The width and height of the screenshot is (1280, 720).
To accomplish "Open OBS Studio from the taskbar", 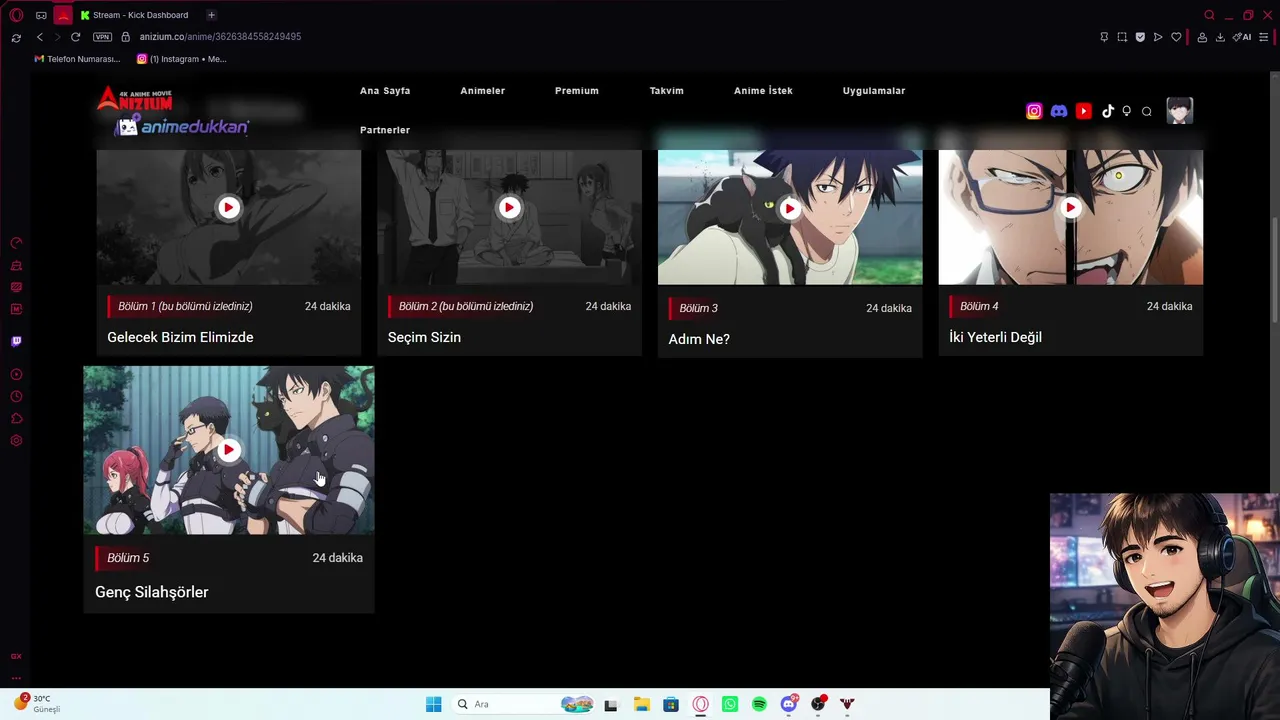I will coord(818,704).
